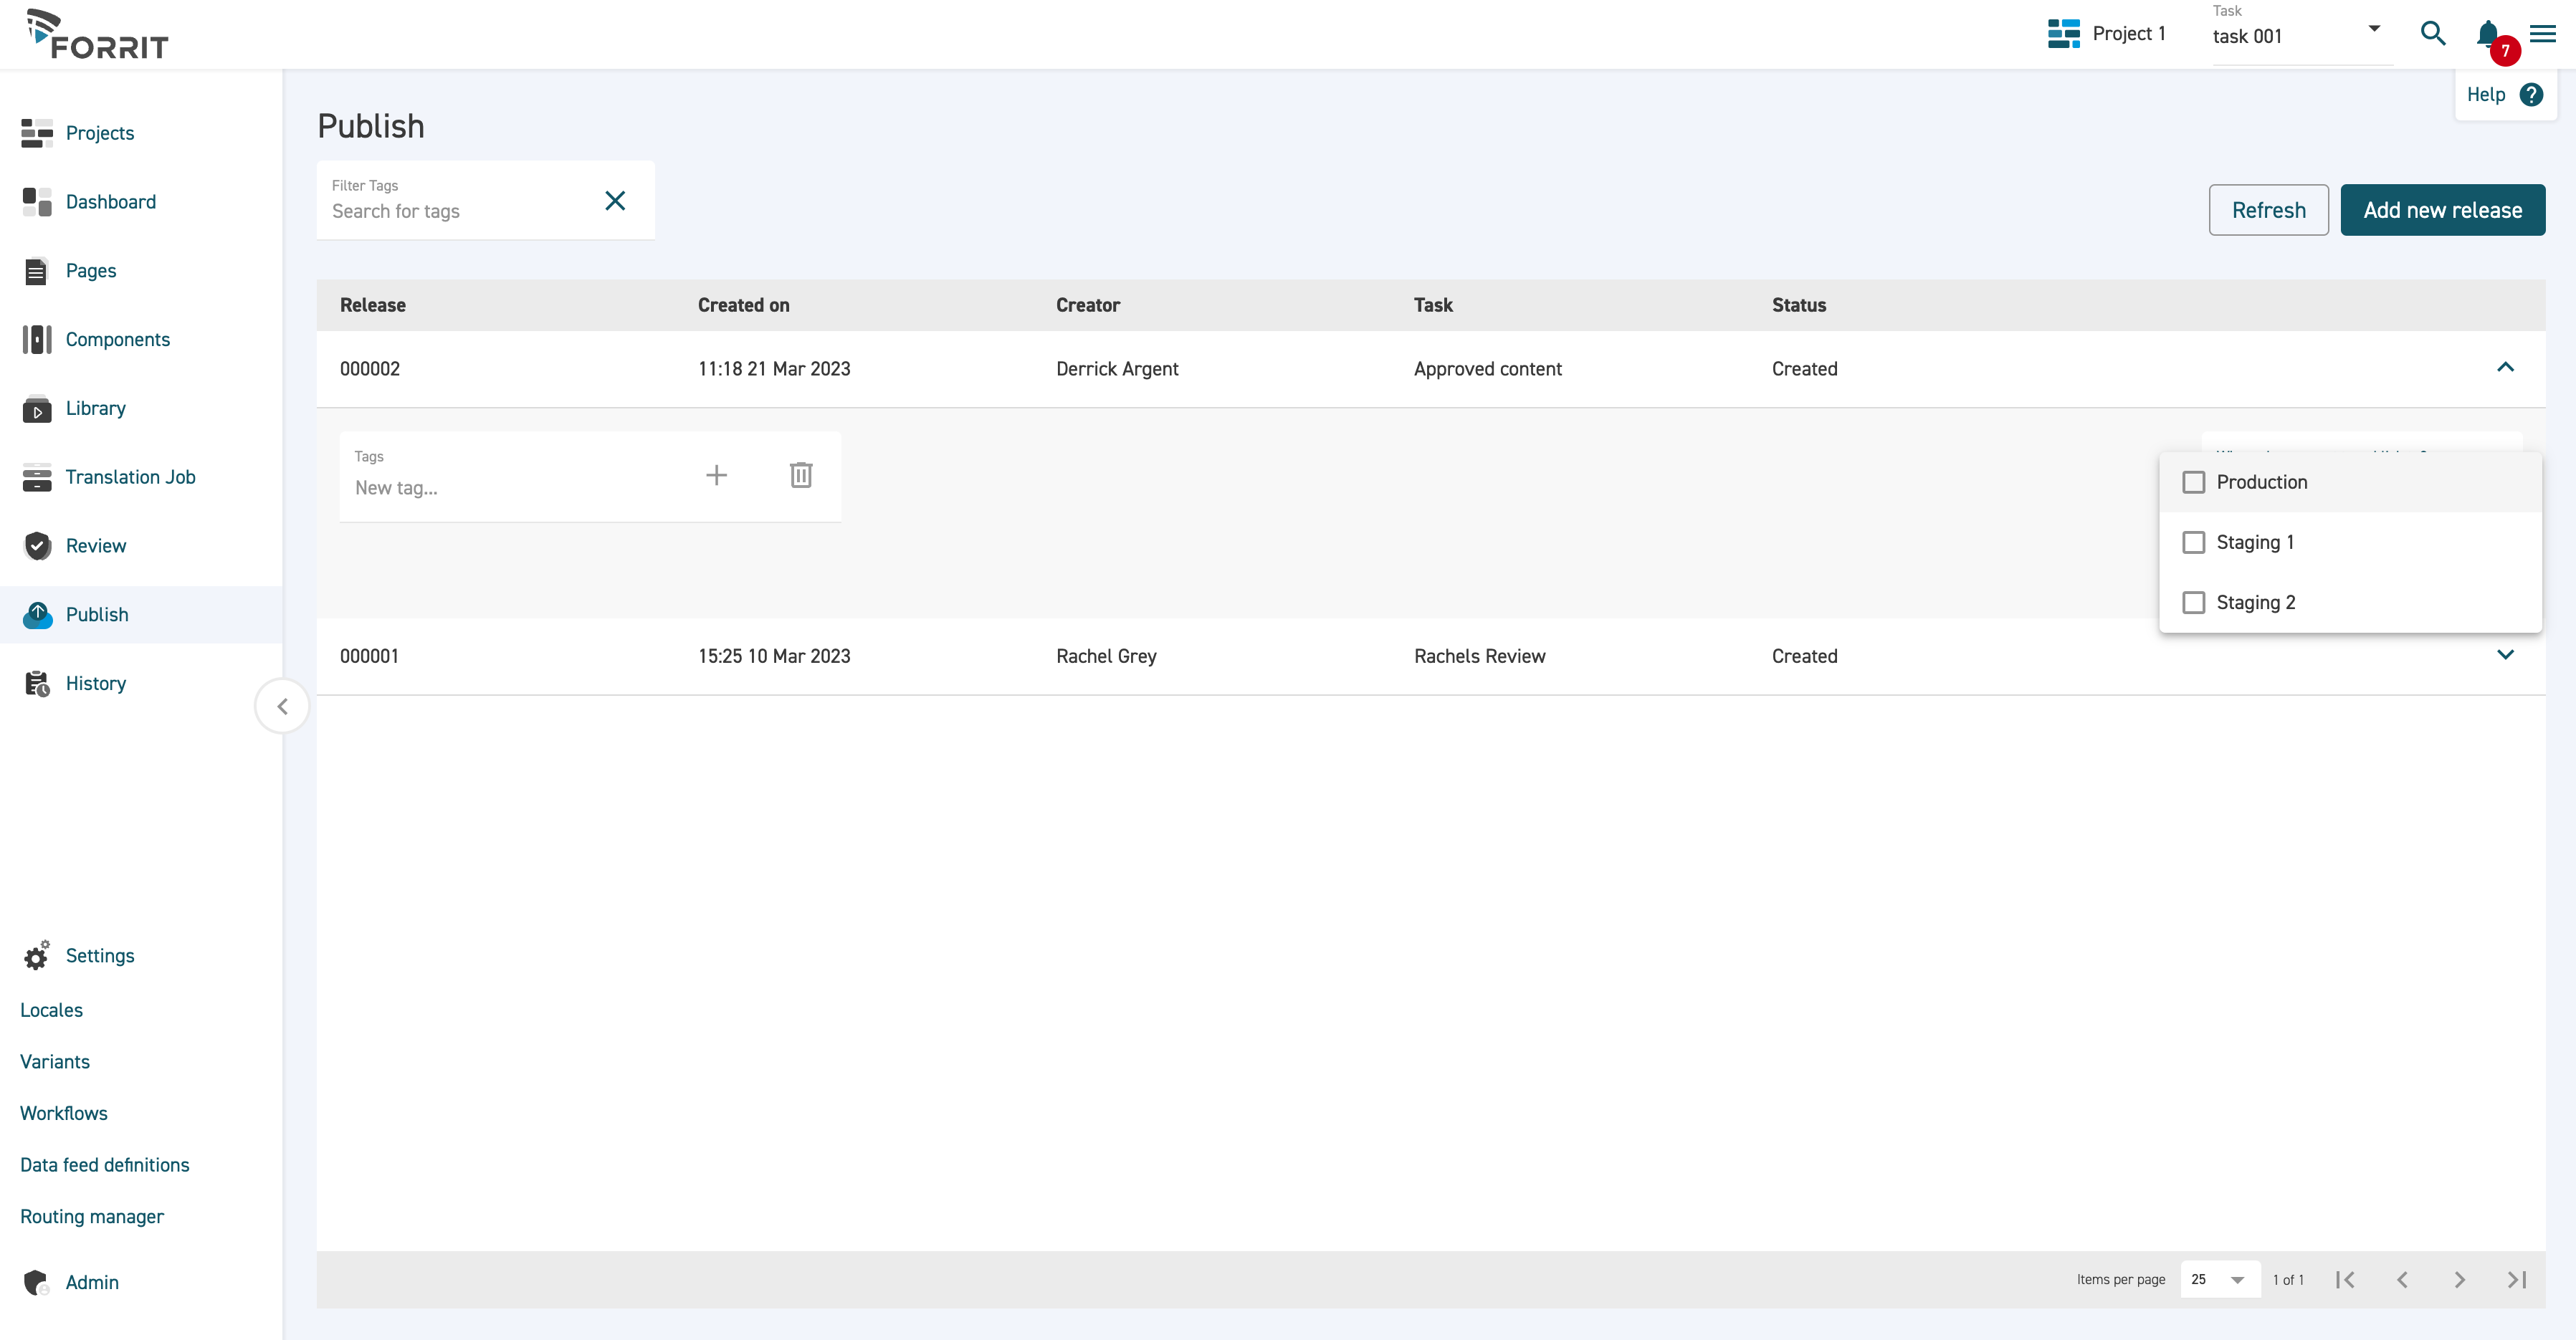Open the Task dropdown showing task 001

[x=2302, y=36]
